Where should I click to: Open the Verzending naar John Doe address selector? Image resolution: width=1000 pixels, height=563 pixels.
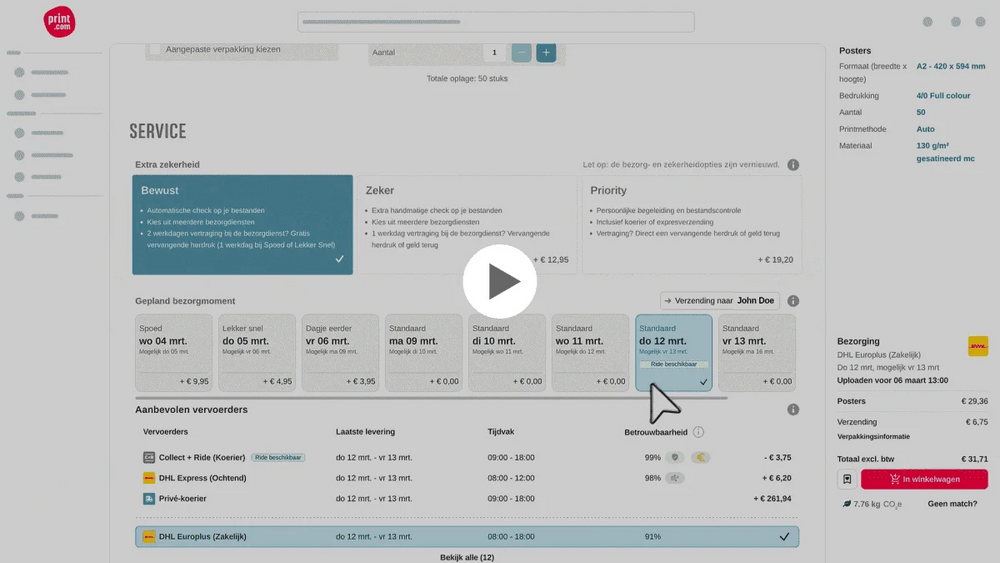(719, 301)
